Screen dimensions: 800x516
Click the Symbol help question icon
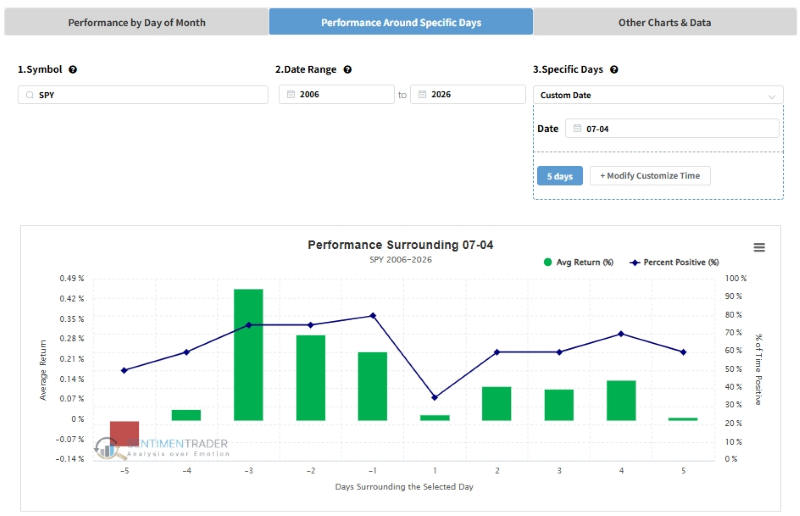point(73,69)
